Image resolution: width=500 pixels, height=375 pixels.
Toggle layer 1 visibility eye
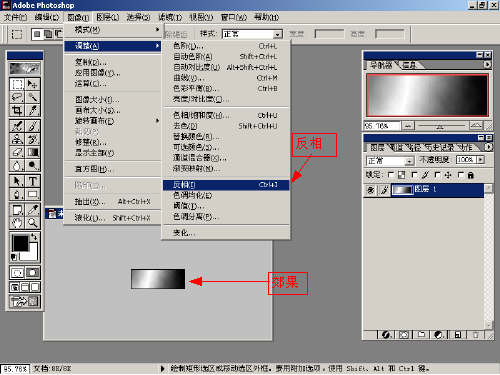(x=371, y=190)
